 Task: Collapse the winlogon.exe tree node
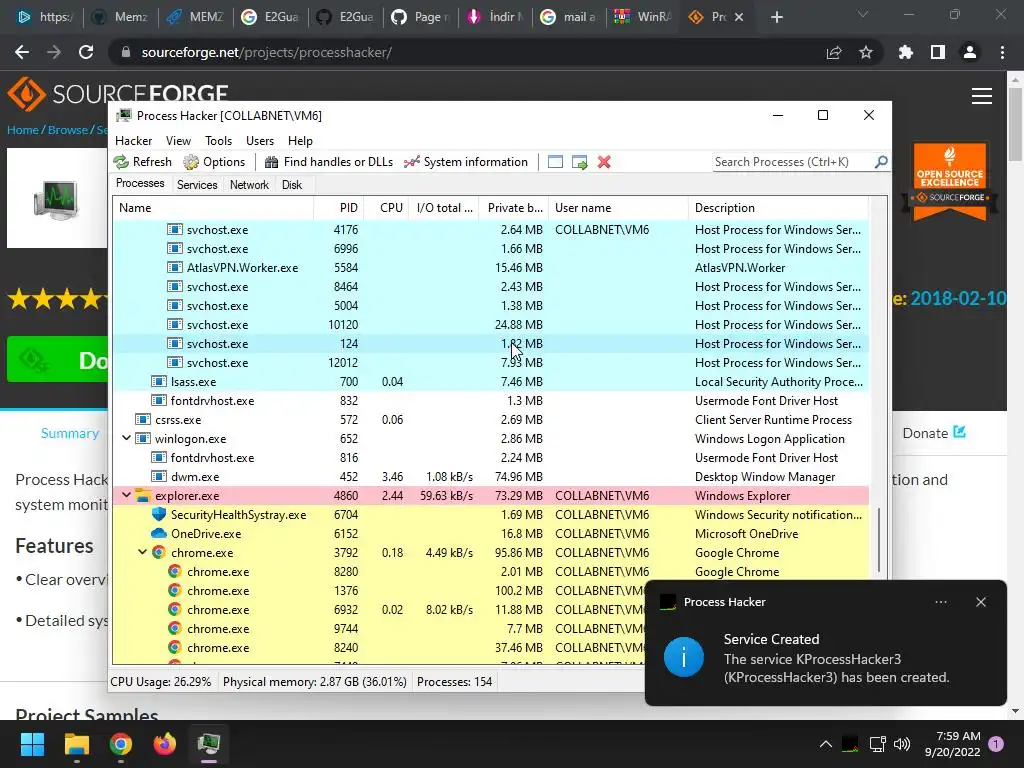click(x=127, y=438)
